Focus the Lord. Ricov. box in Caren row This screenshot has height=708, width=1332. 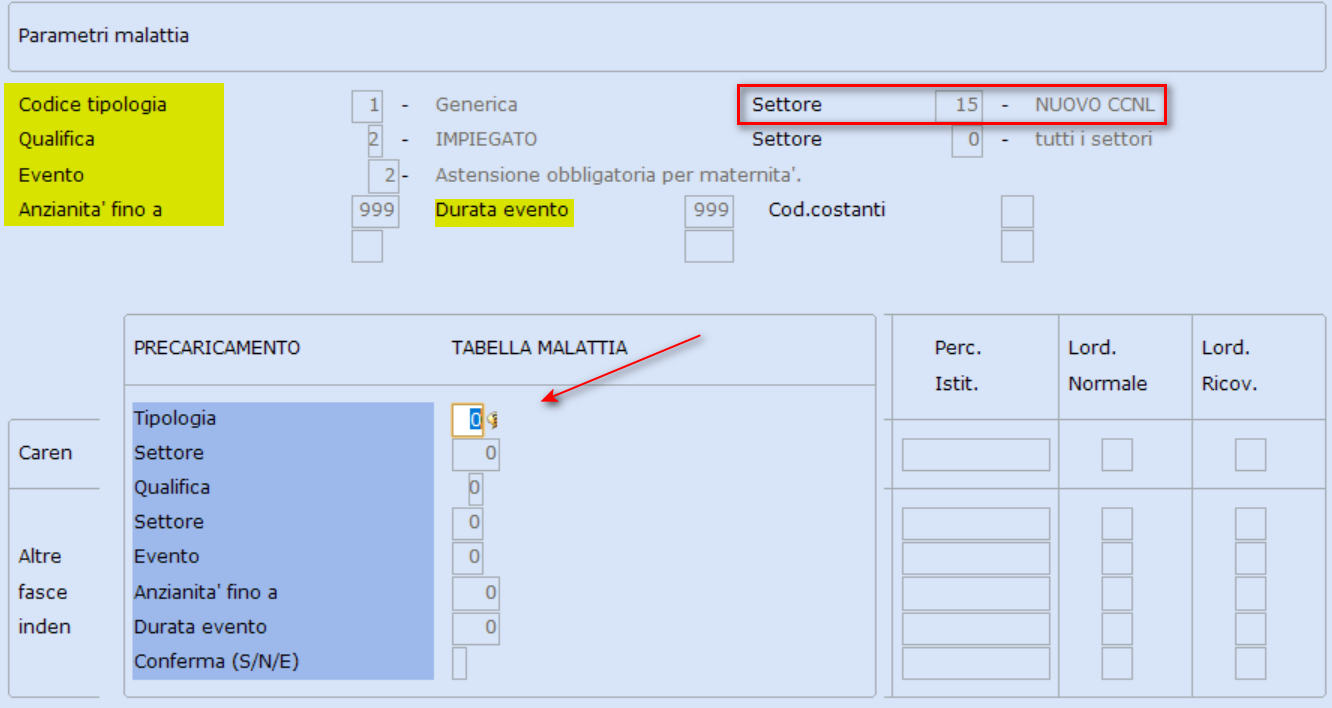pos(1250,455)
